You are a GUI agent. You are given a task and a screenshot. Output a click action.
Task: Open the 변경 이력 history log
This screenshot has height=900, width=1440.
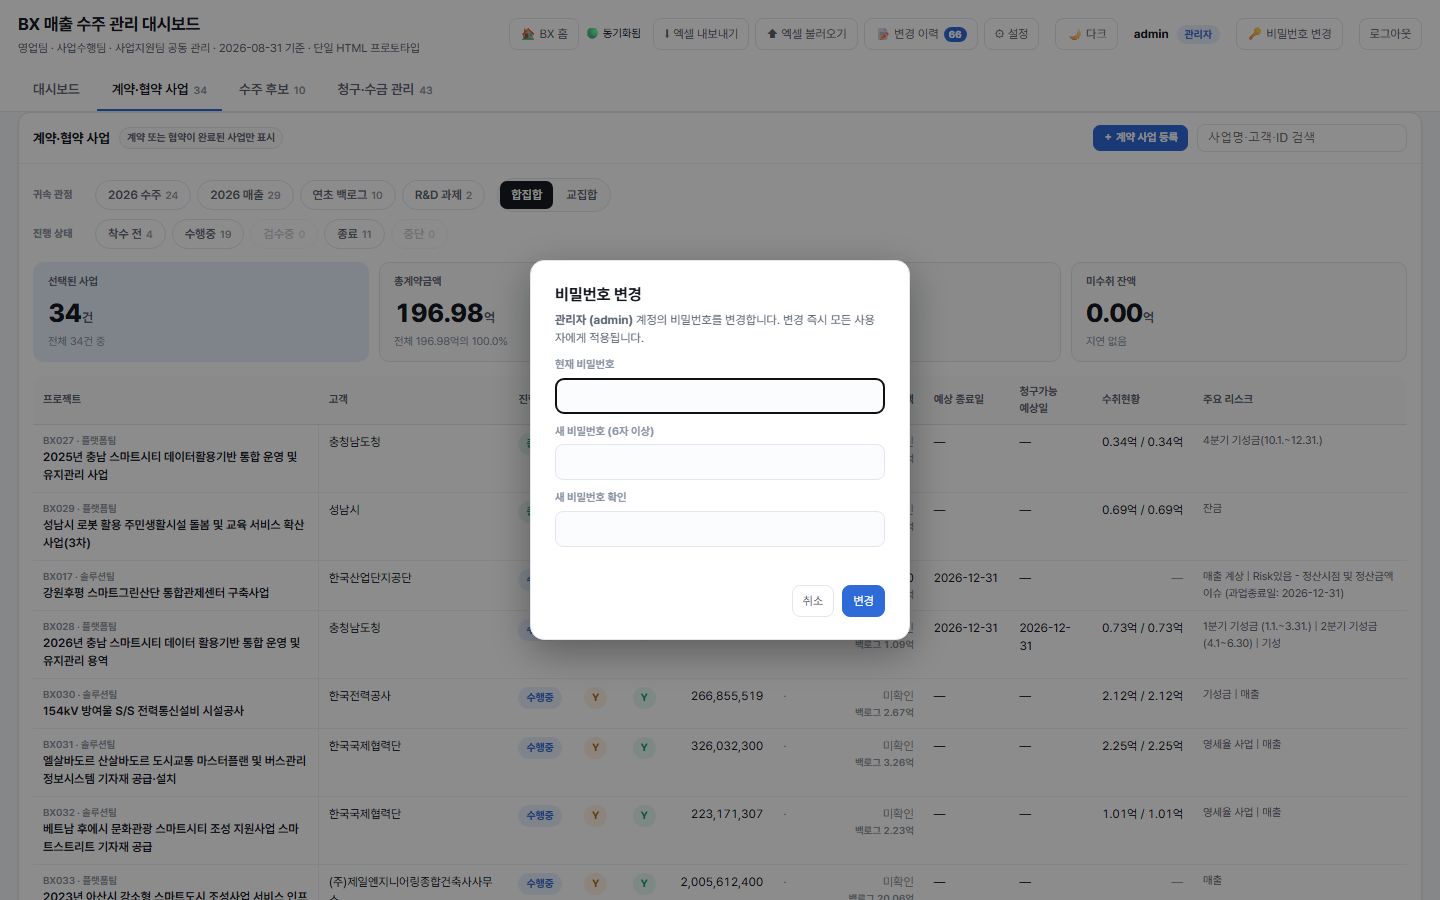pyautogui.click(x=921, y=34)
